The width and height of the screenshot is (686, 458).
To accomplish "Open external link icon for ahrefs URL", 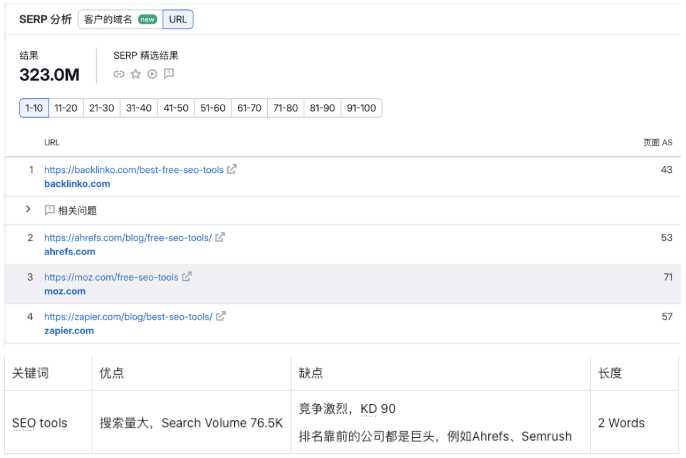I will point(220,237).
